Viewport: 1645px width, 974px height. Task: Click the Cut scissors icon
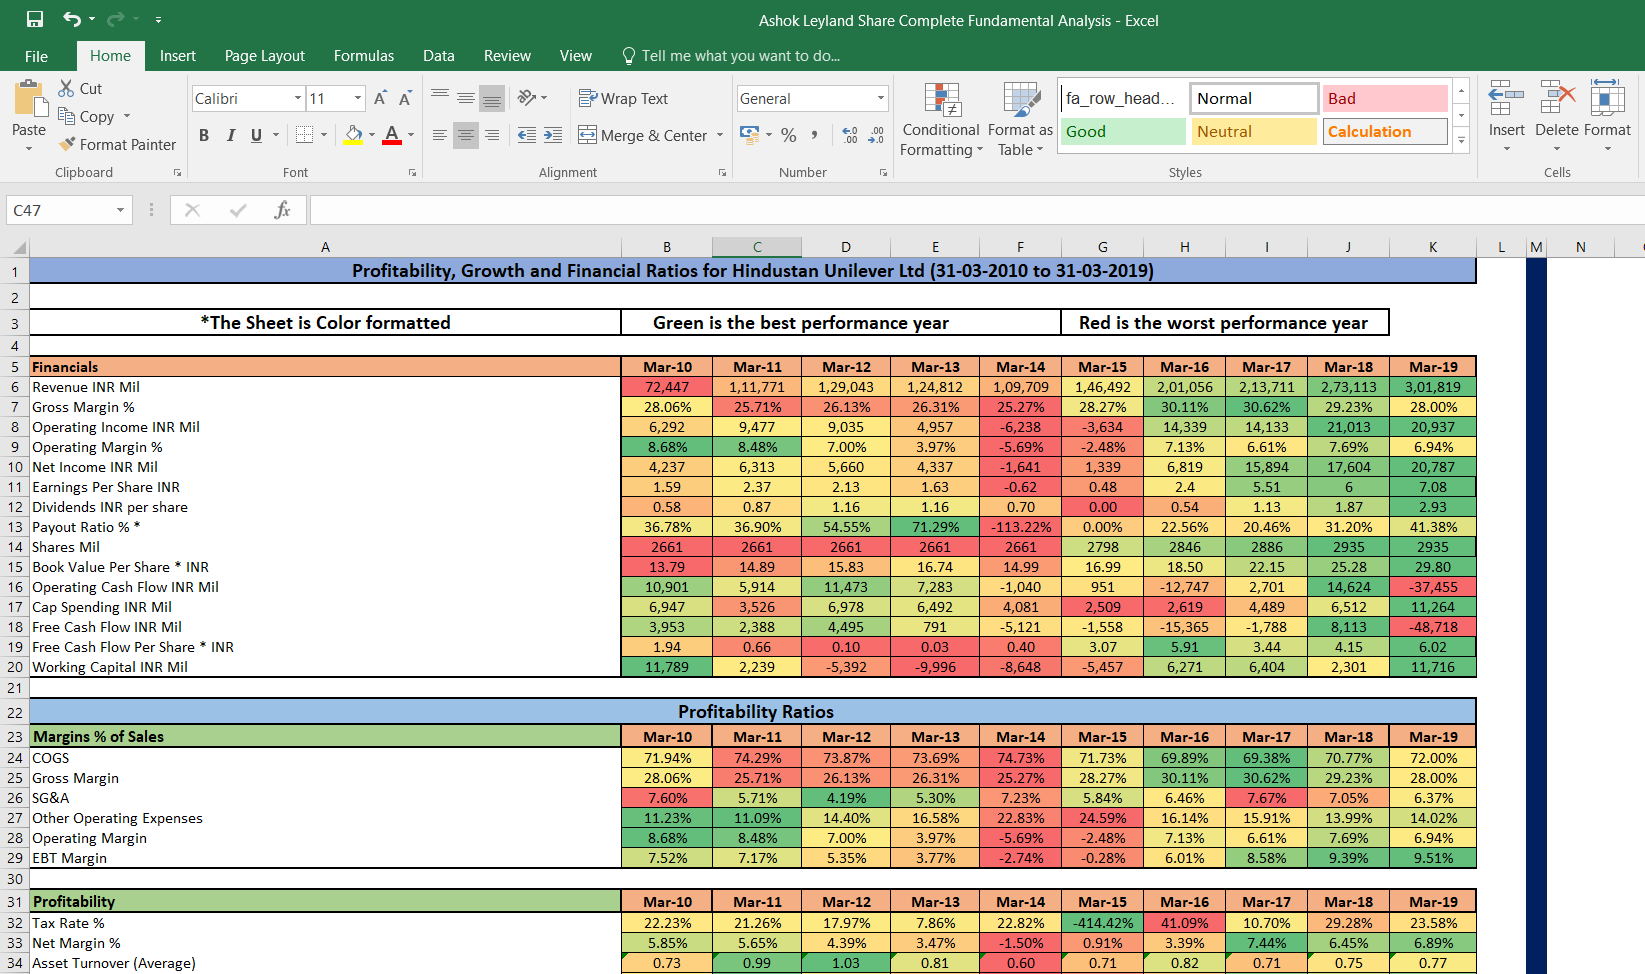coord(66,88)
